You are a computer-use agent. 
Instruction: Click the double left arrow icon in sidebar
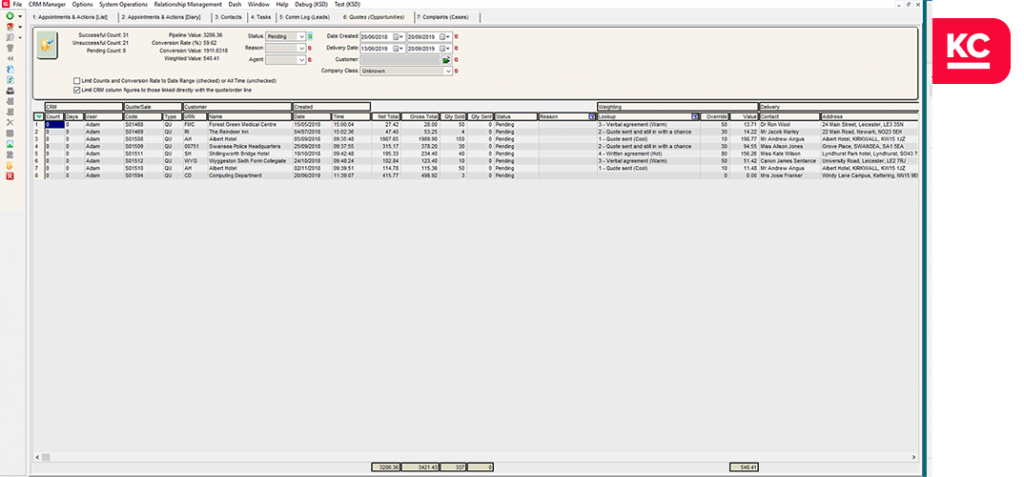coord(10,58)
